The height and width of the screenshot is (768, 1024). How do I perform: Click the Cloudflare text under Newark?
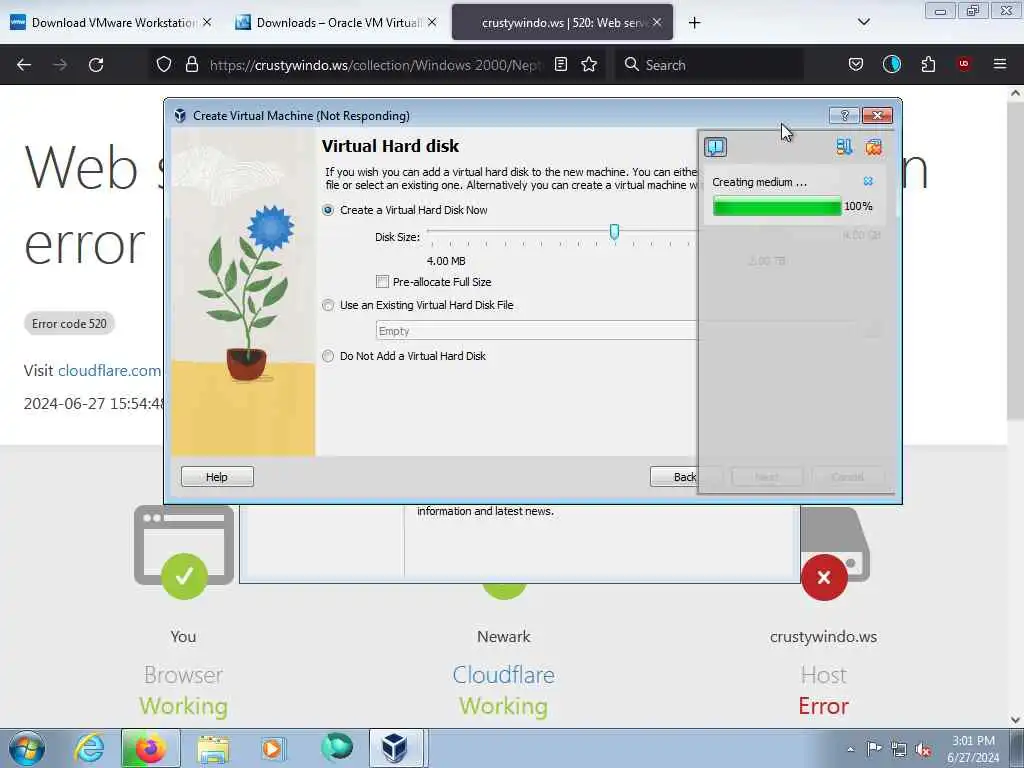[504, 675]
